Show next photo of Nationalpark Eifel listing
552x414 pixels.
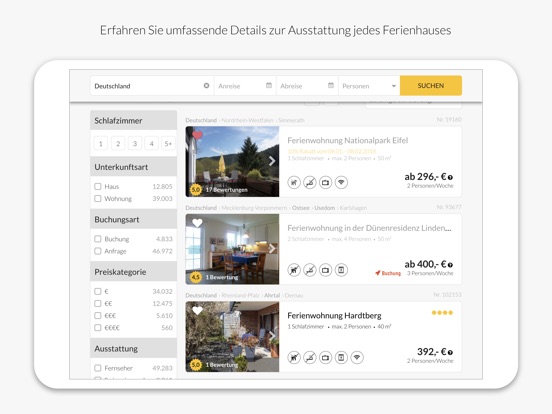tap(272, 161)
